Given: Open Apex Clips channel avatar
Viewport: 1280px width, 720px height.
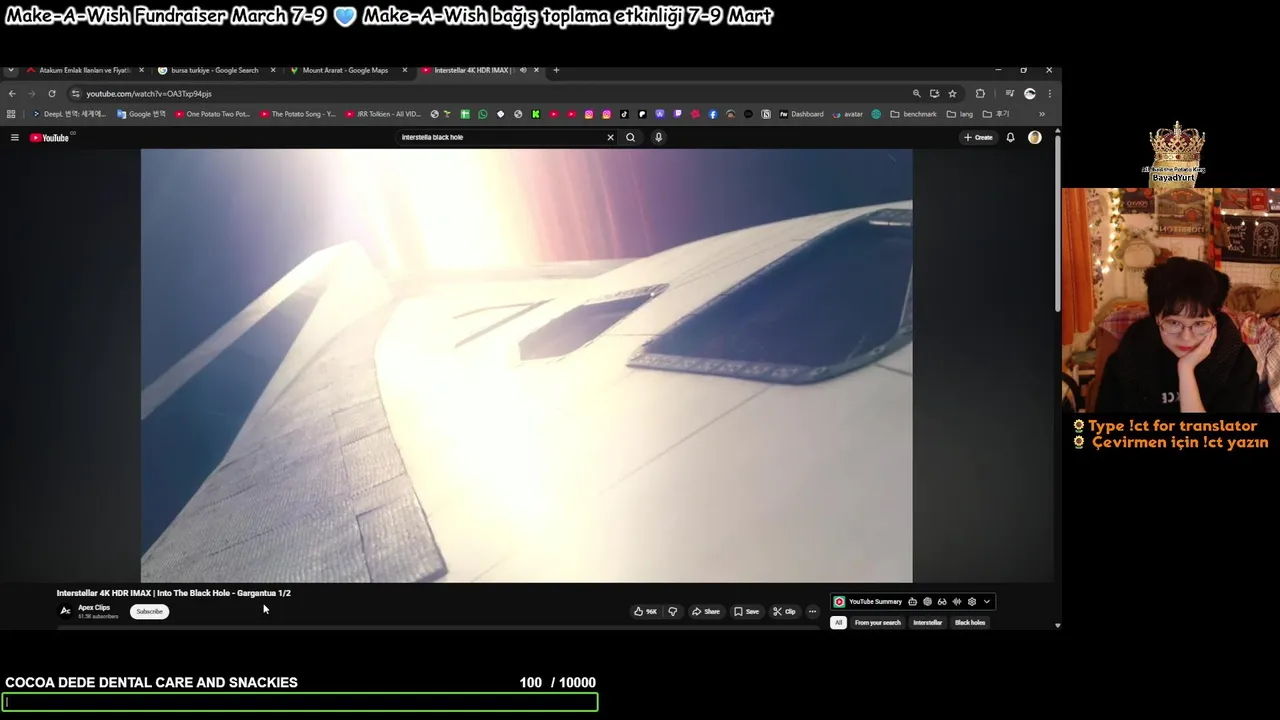Looking at the screenshot, I should [x=65, y=611].
